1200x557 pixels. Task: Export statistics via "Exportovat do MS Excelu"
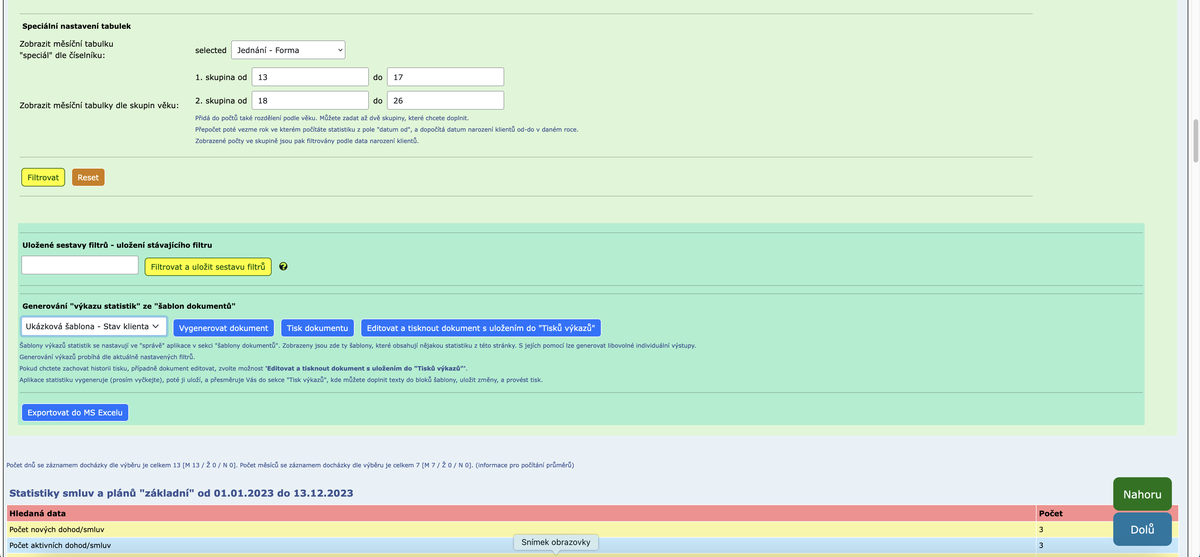75,412
